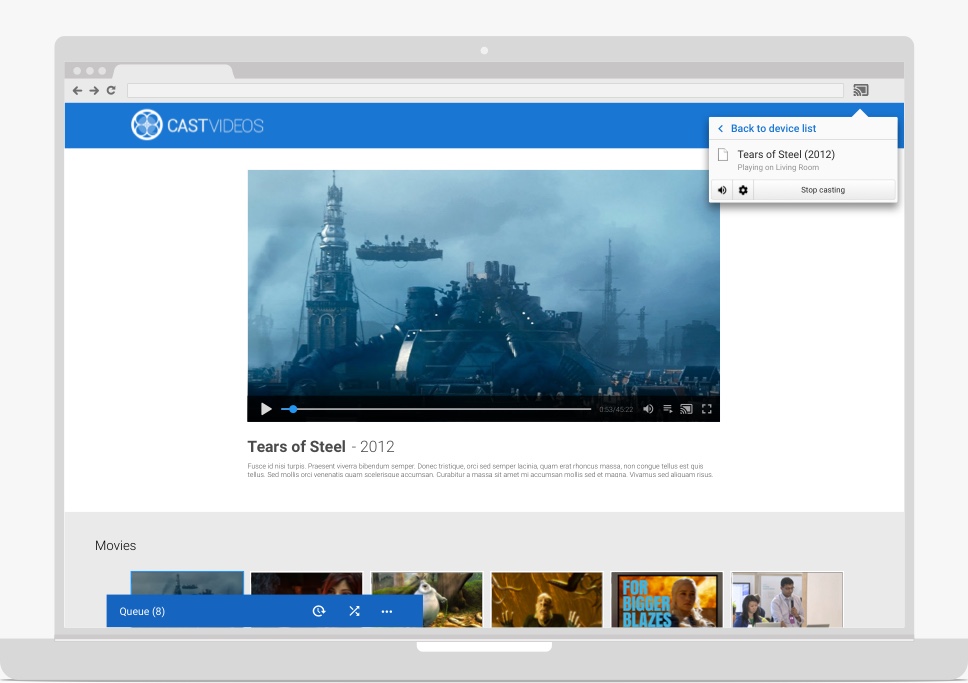Viewport: 968px width, 683px height.
Task: Open the playlist queue icon in player
Action: [667, 409]
